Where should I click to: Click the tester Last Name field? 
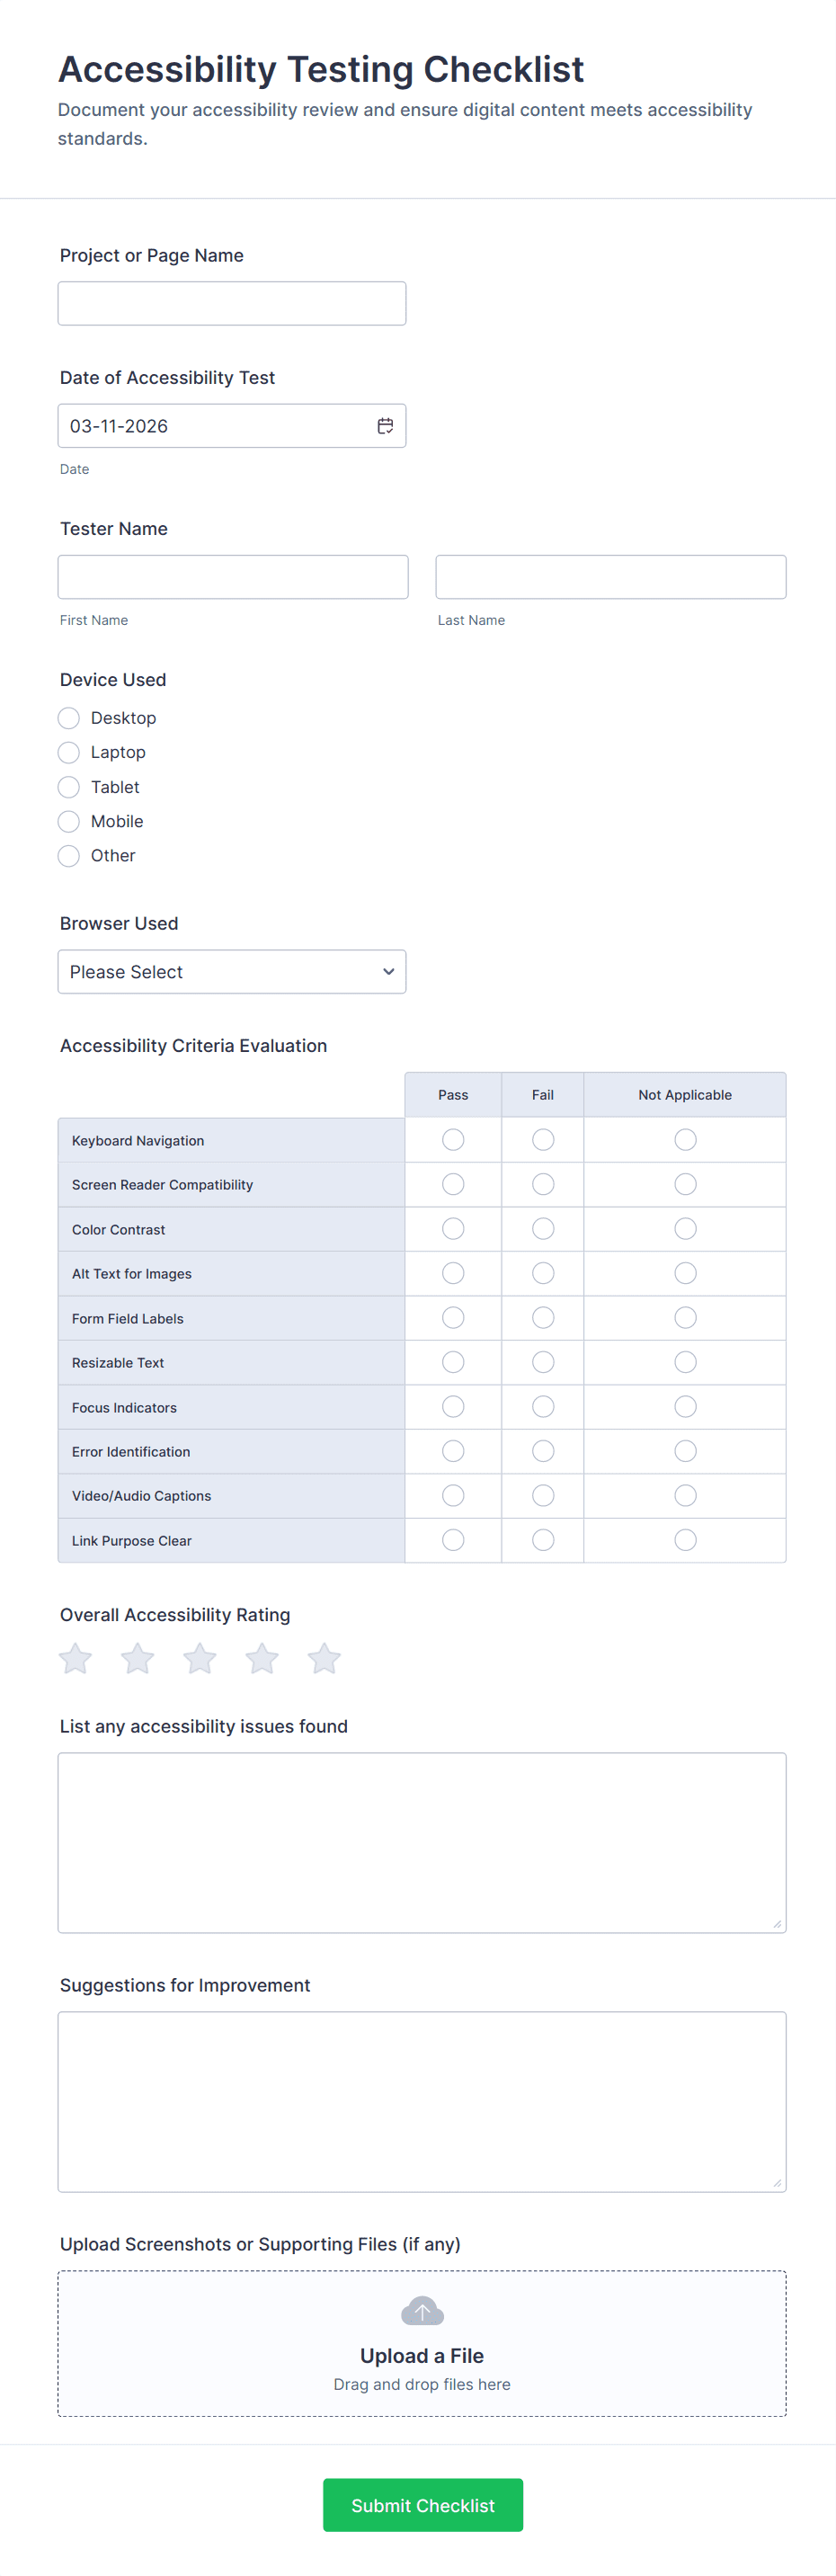610,577
